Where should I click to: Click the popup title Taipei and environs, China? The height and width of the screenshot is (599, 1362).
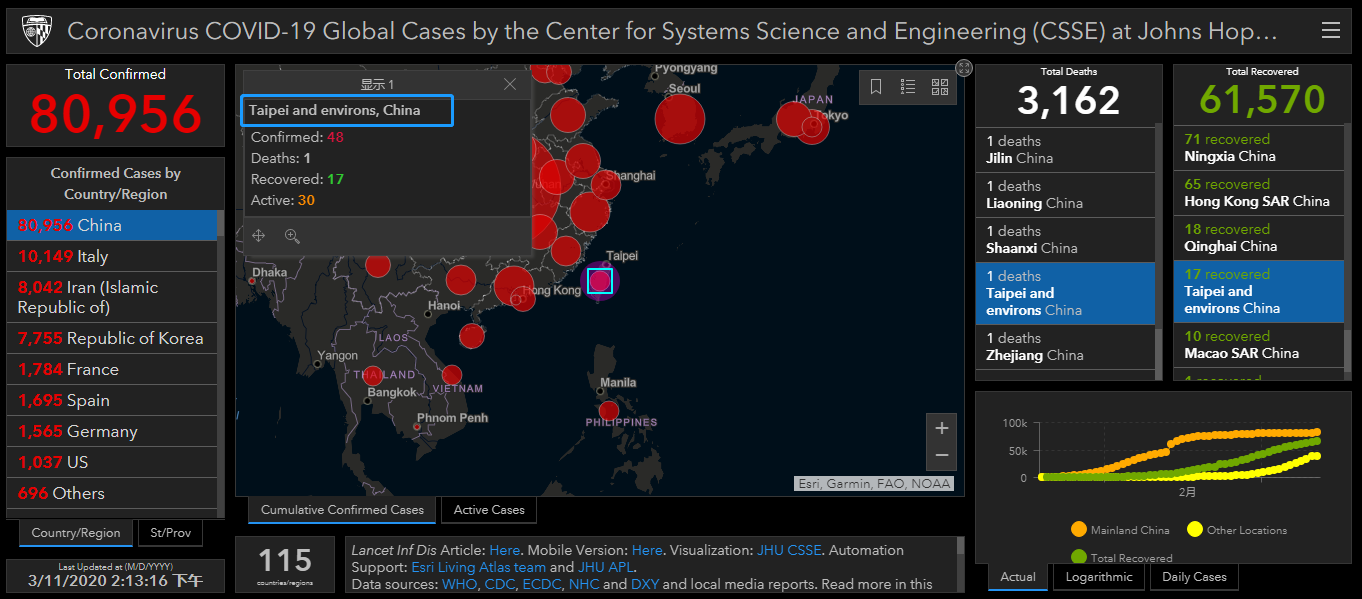[x=334, y=110]
